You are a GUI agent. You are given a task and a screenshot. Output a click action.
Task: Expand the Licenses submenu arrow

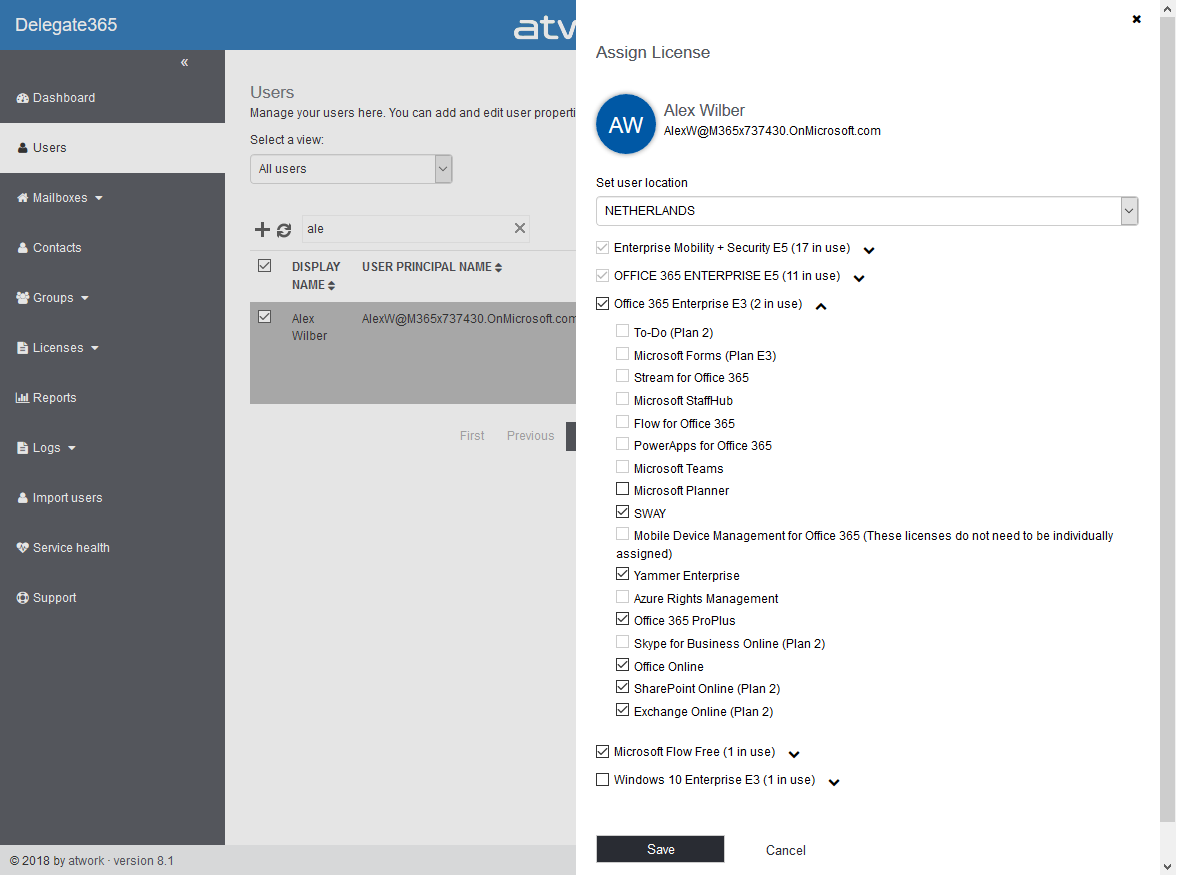pyautogui.click(x=95, y=348)
